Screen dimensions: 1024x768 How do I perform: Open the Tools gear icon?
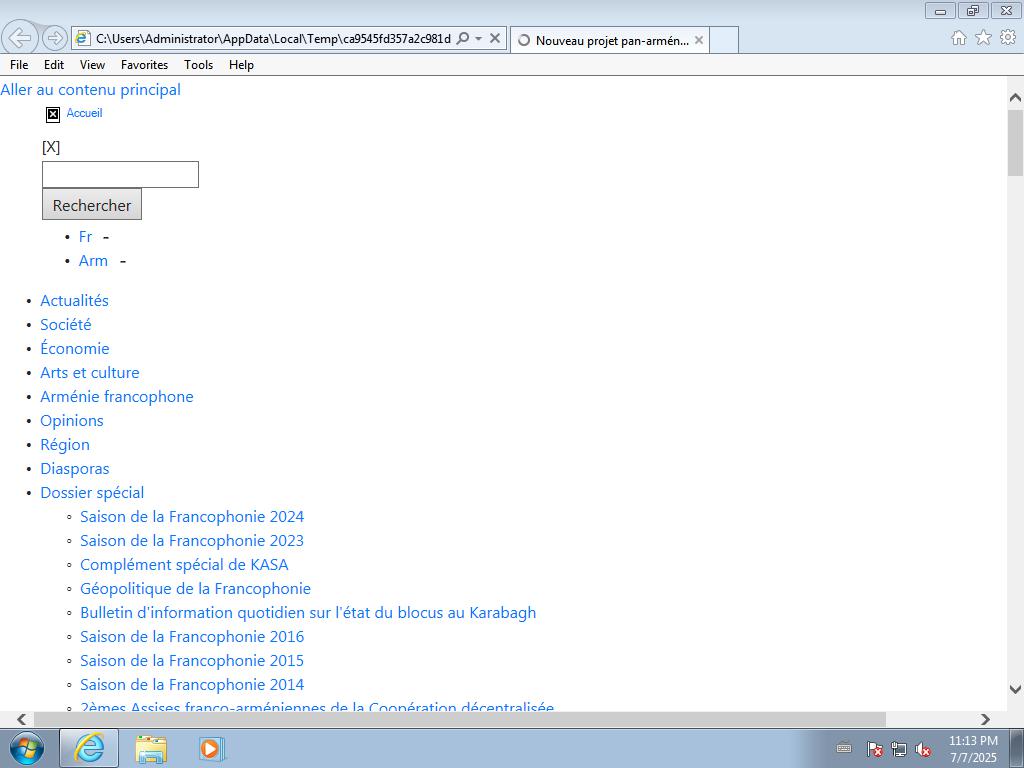[x=1007, y=38]
